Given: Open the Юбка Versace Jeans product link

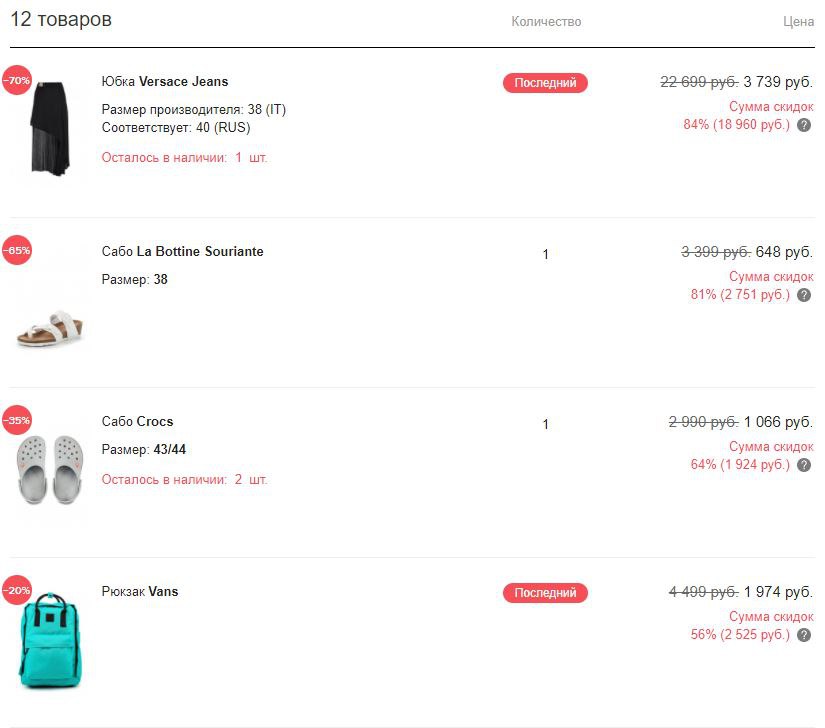Looking at the screenshot, I should tap(165, 82).
